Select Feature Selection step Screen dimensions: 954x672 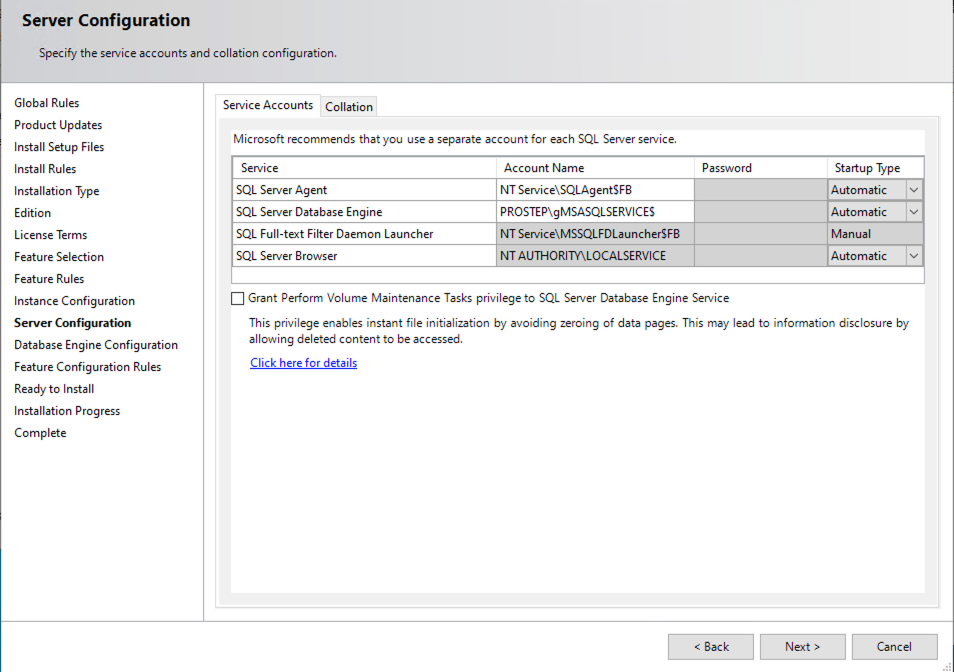click(x=59, y=257)
